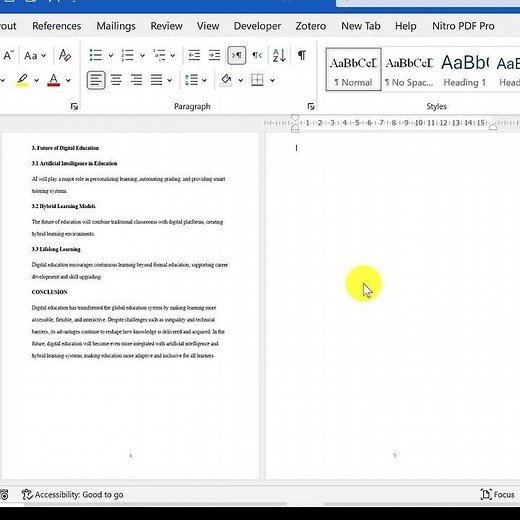Image resolution: width=520 pixels, height=520 pixels.
Task: Switch to Focus mode
Action: pyautogui.click(x=497, y=495)
